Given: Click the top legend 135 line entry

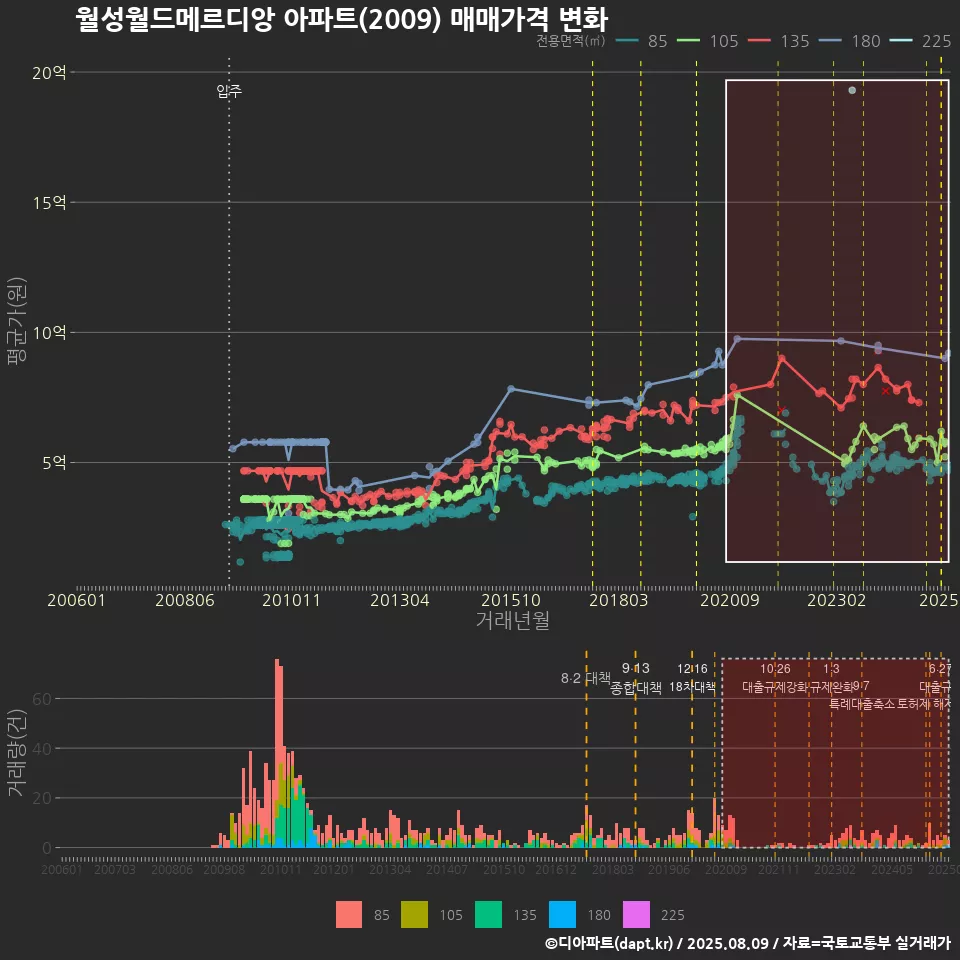Looking at the screenshot, I should 779,41.
